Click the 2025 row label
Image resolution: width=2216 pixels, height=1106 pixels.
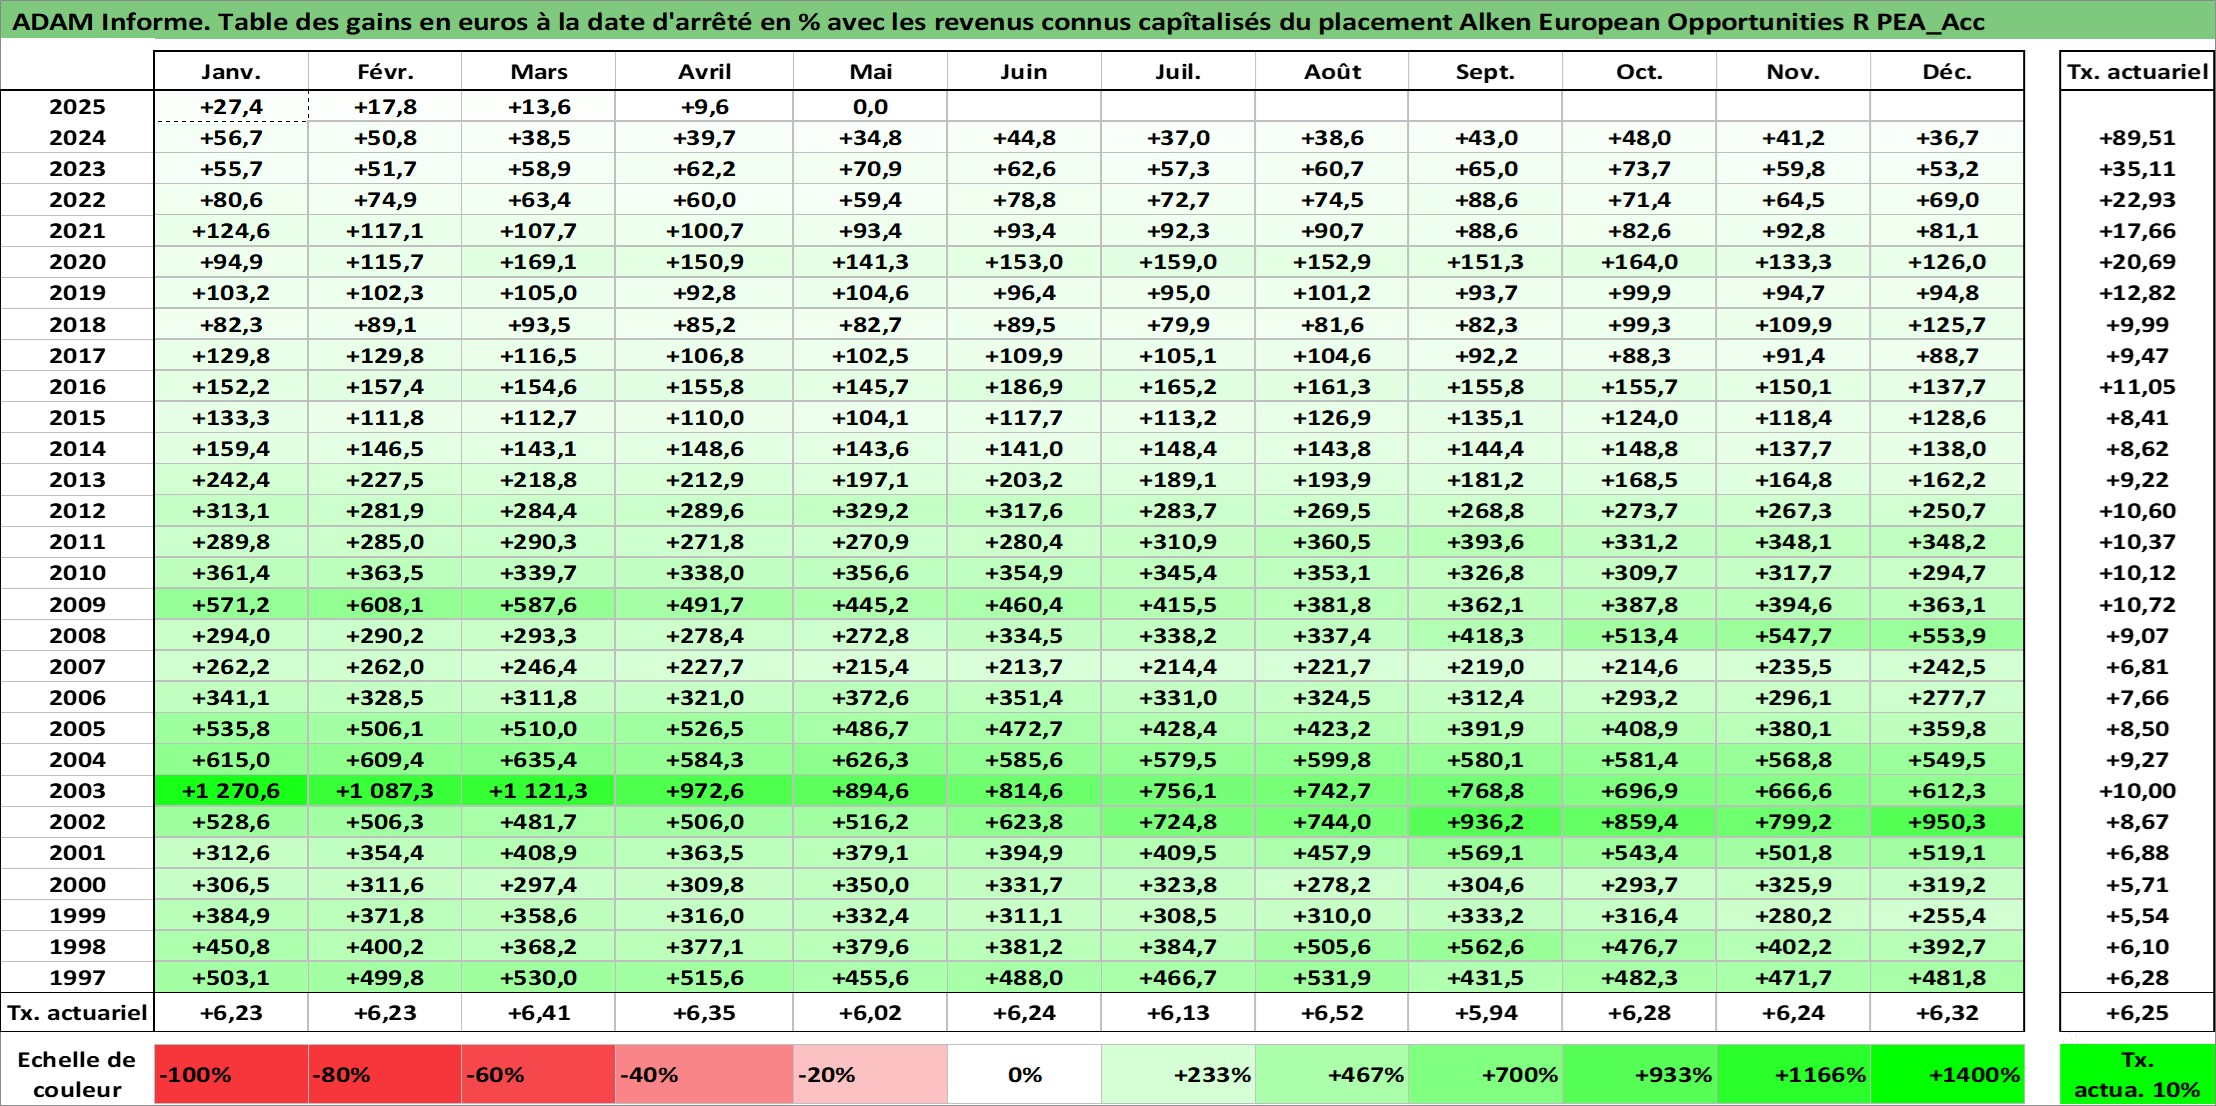[77, 107]
